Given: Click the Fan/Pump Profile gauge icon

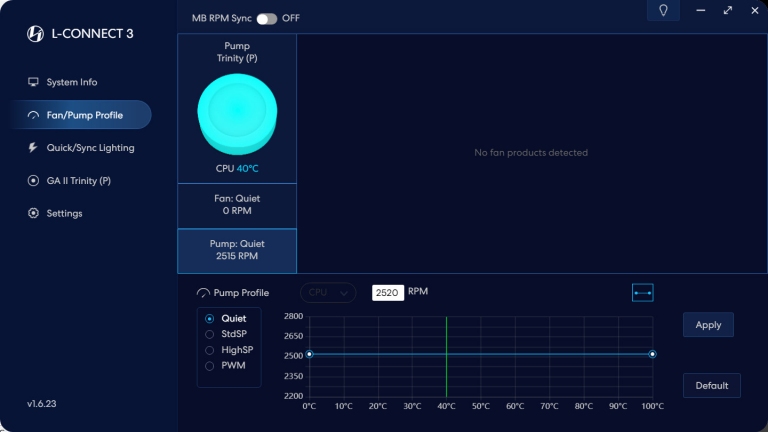Looking at the screenshot, I should coord(33,115).
